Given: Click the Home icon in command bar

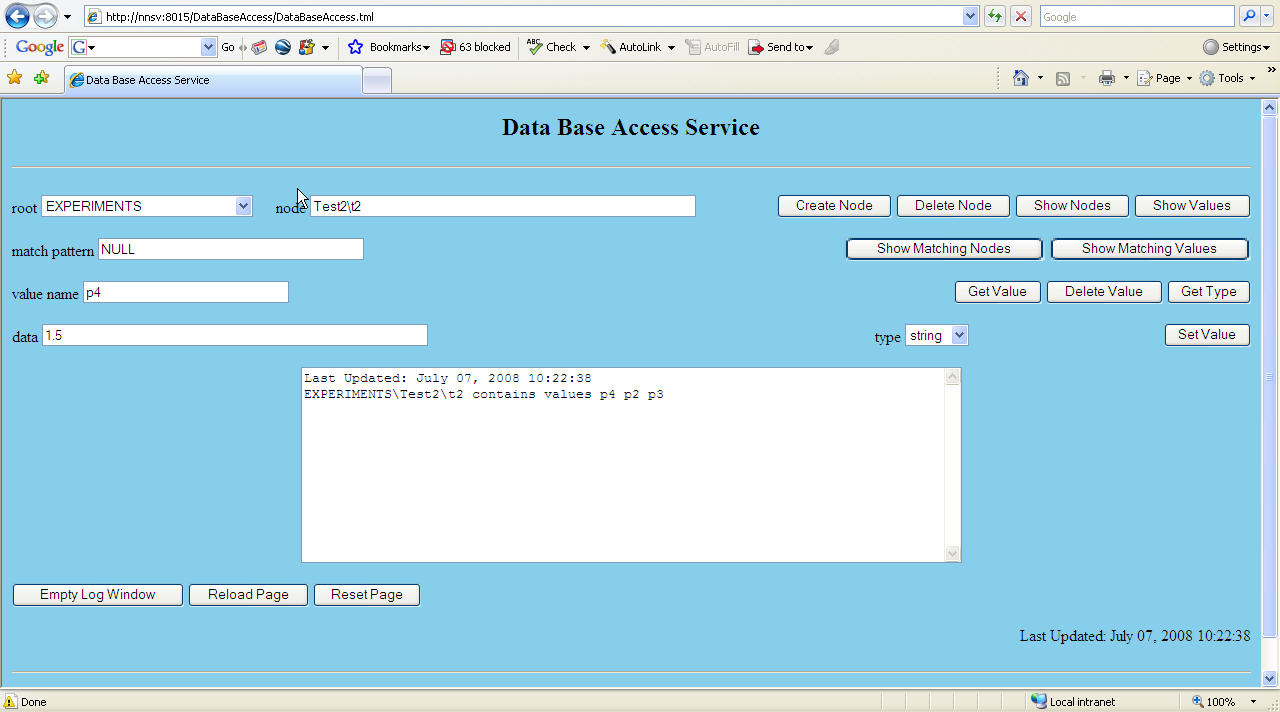Looking at the screenshot, I should (1021, 78).
